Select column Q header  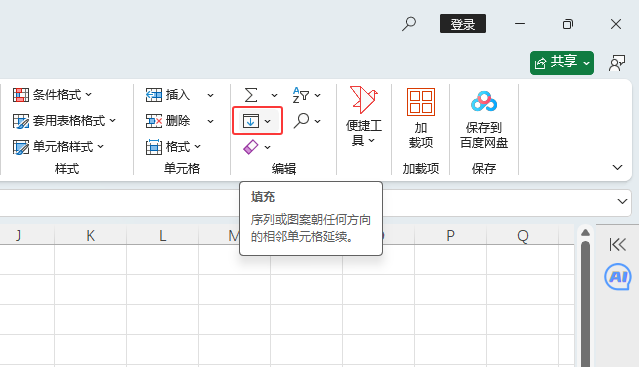(522, 235)
